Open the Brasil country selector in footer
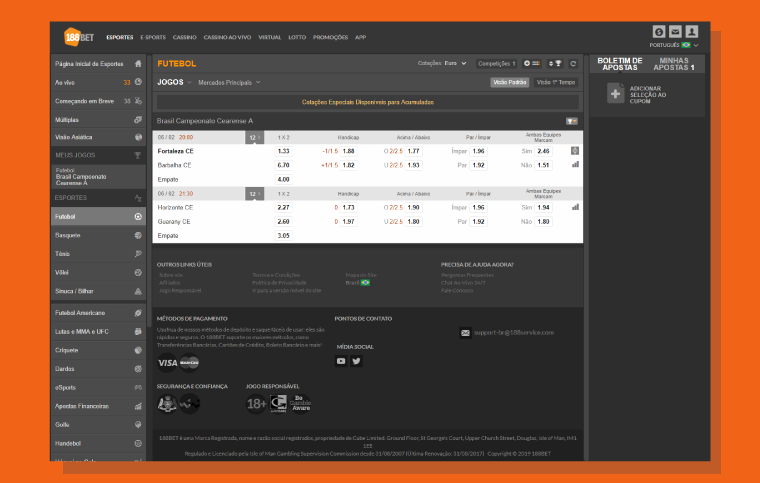This screenshot has height=483, width=760. 358,283
